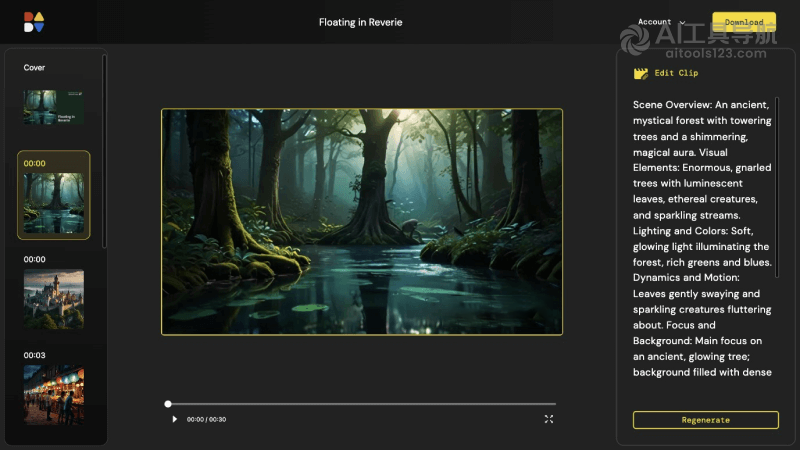Click the clip list scrollbar
The width and height of the screenshot is (800, 450).
(104, 151)
